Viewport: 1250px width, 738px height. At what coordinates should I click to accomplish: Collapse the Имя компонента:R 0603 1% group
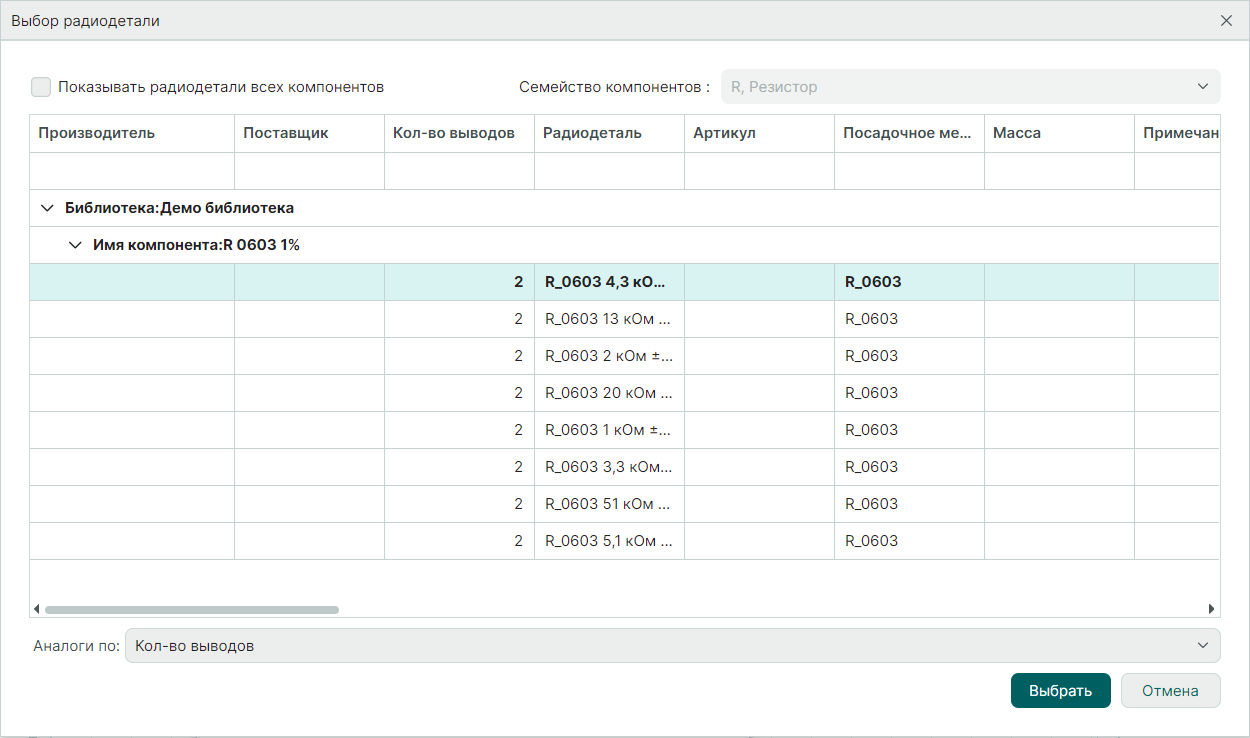(x=75, y=245)
